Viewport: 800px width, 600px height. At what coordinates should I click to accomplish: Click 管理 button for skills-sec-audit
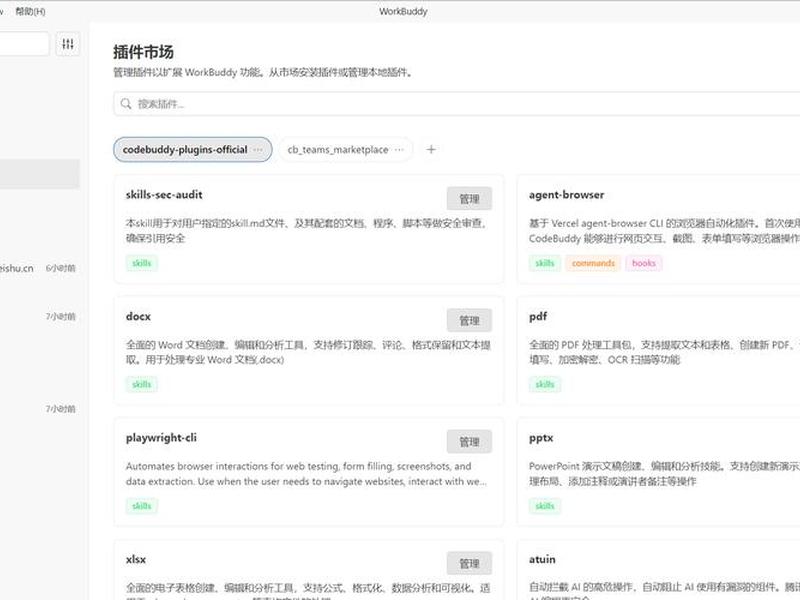click(x=469, y=198)
